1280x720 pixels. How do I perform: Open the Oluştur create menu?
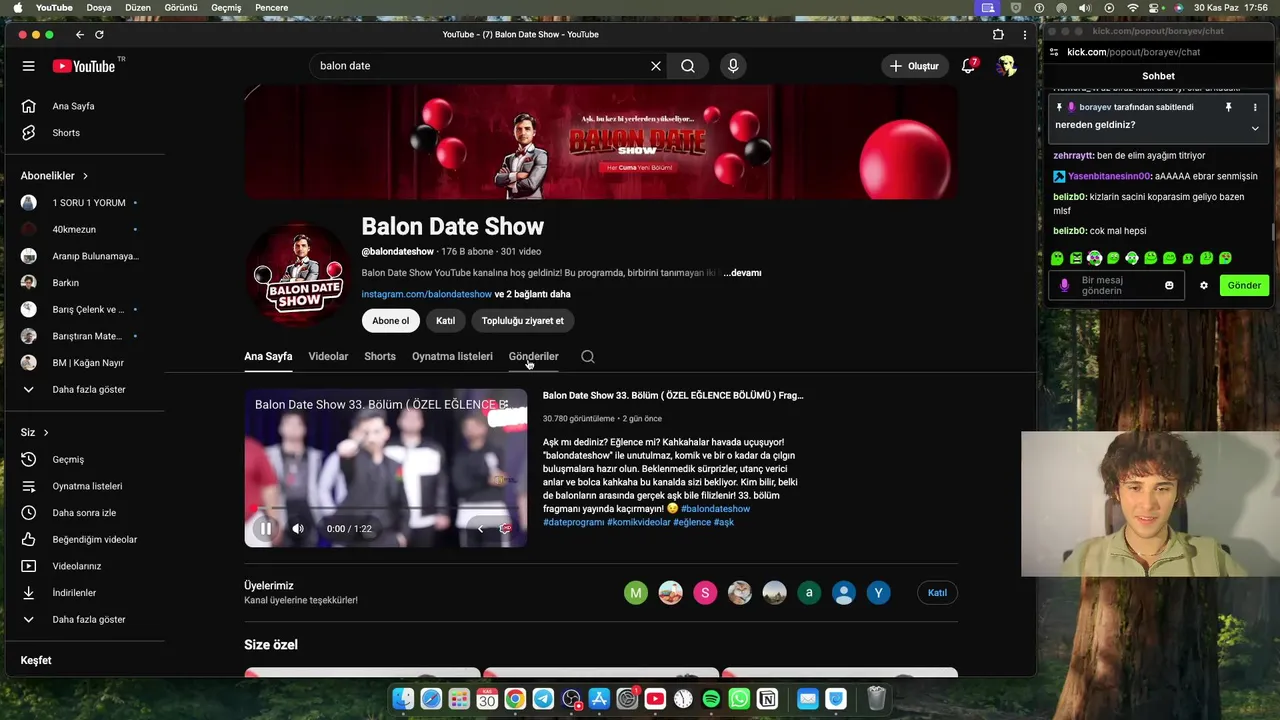click(x=914, y=66)
